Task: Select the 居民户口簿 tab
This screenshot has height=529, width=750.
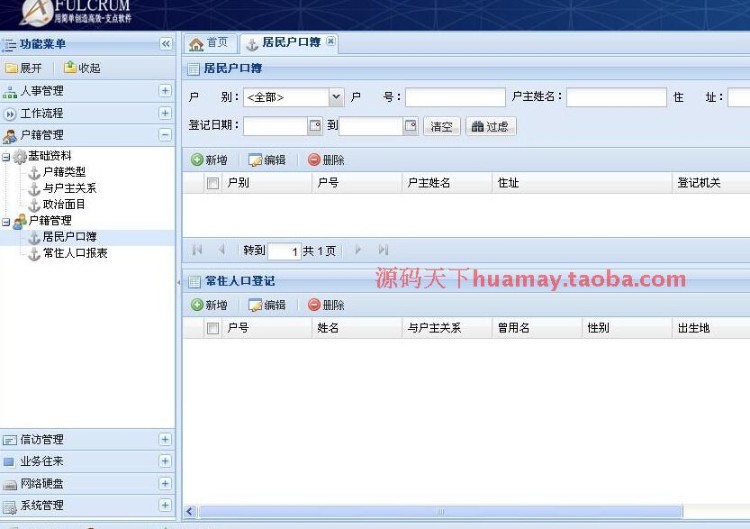Action: (290, 44)
